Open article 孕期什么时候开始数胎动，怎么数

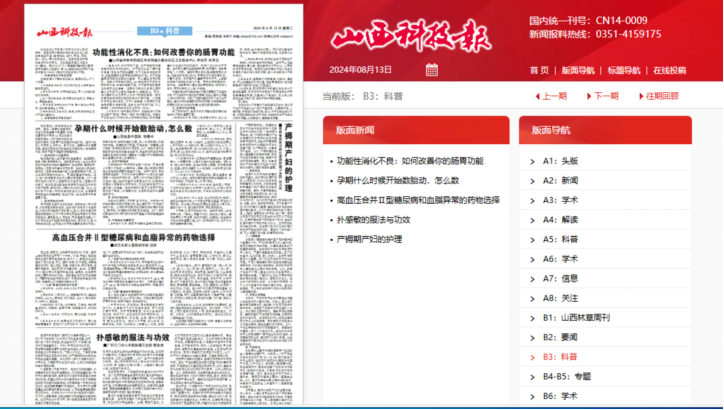(398, 181)
